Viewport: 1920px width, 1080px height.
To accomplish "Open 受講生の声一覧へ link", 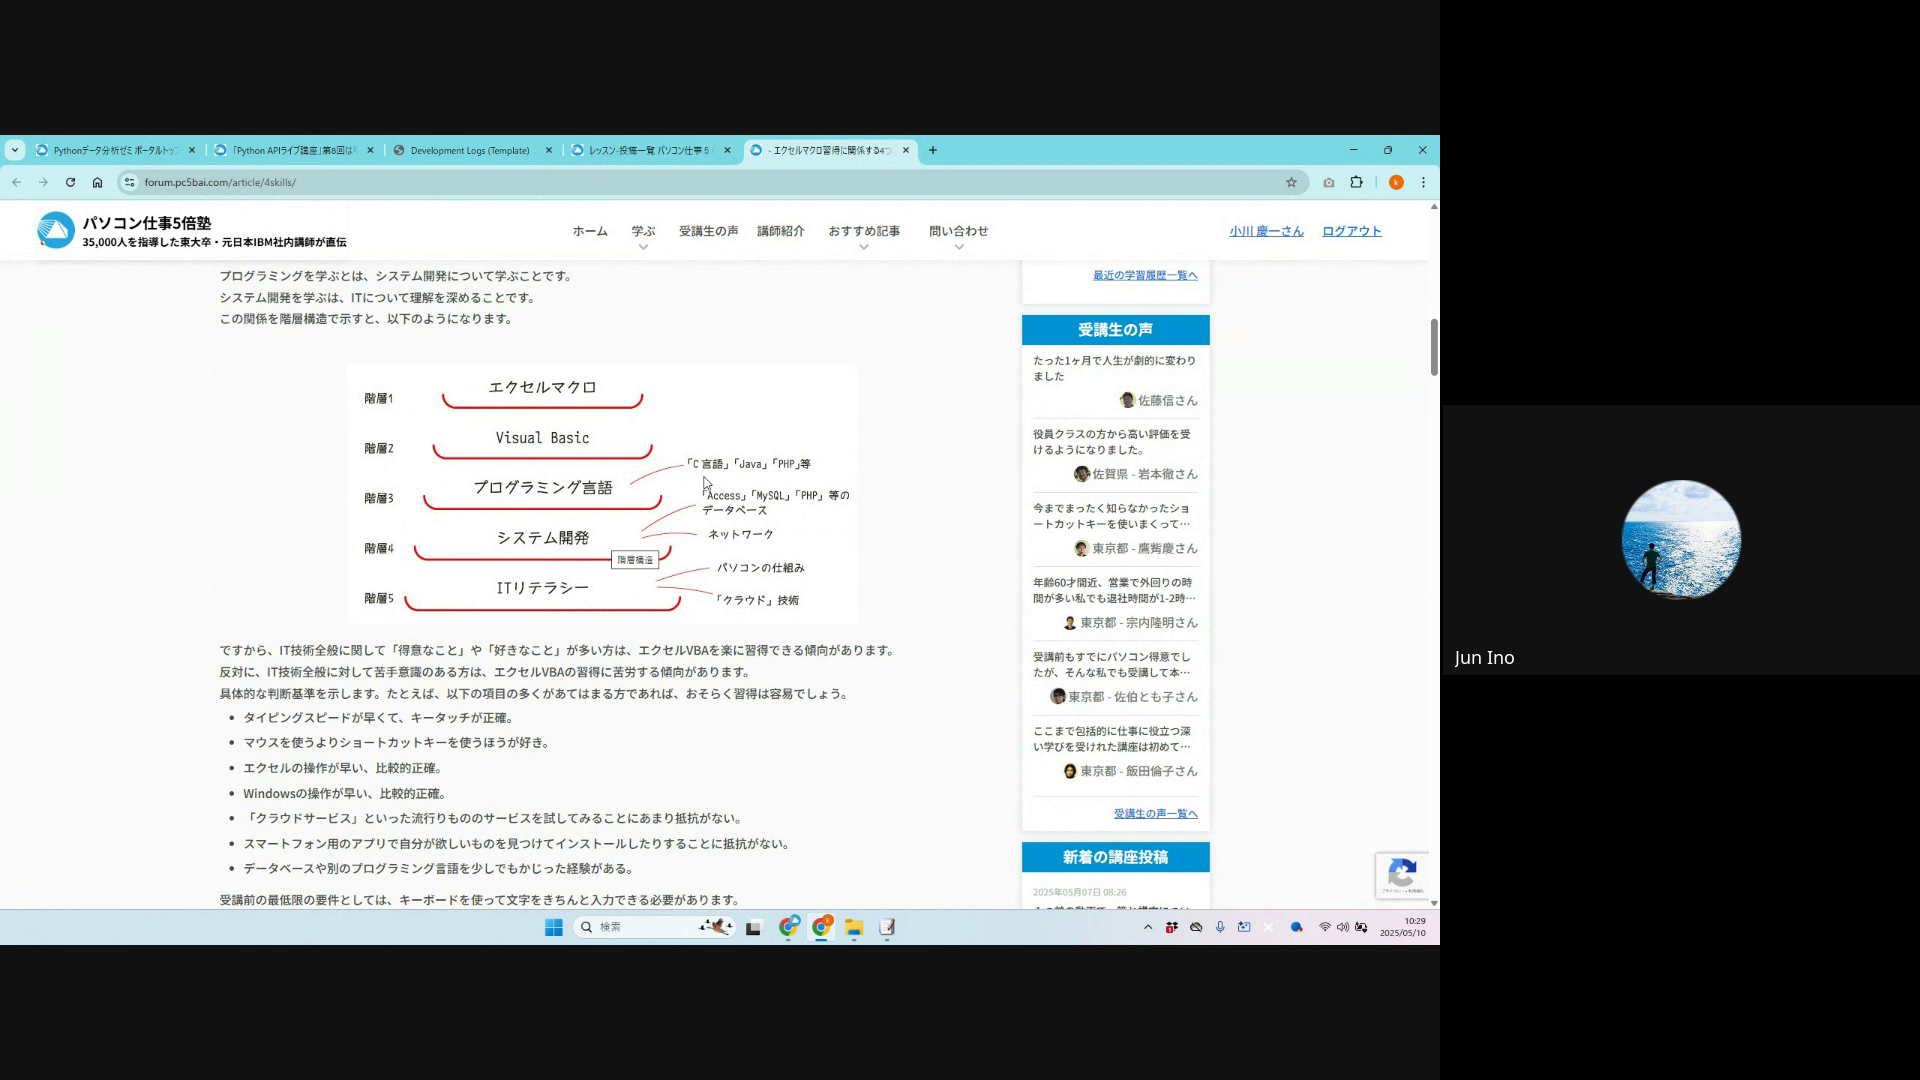I will point(1155,813).
